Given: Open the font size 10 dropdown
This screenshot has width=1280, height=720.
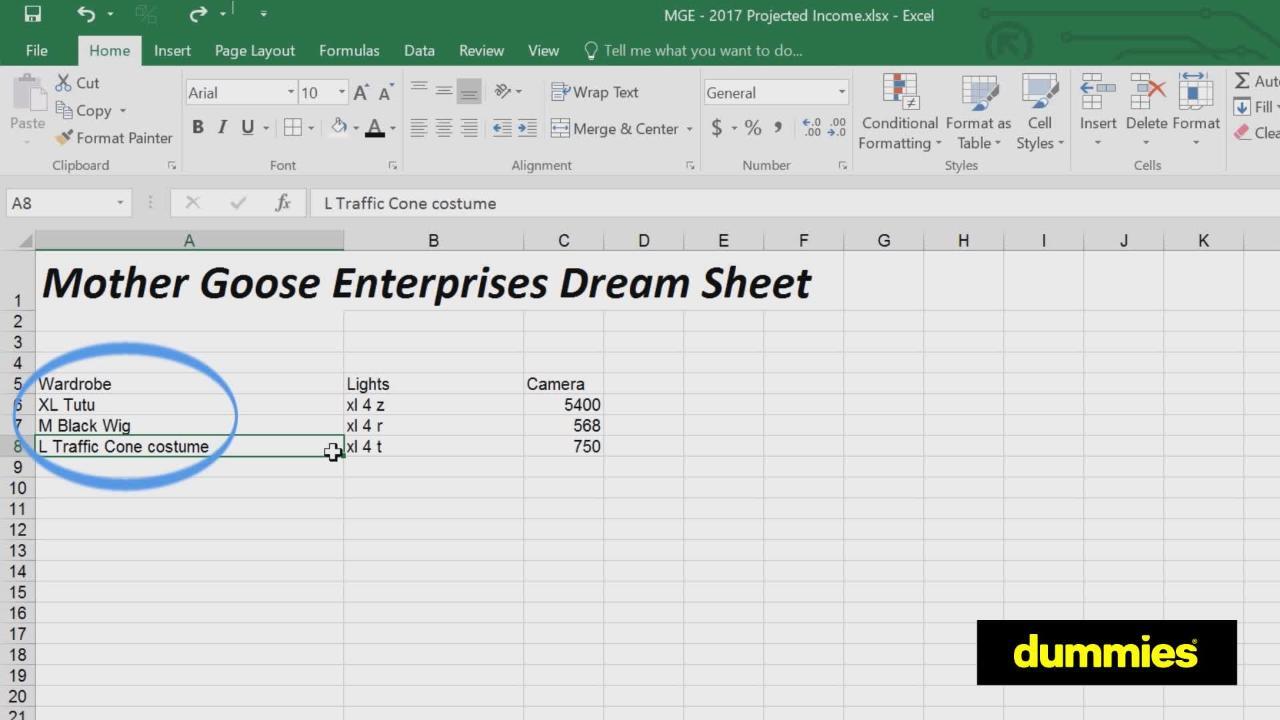Looking at the screenshot, I should coord(342,93).
